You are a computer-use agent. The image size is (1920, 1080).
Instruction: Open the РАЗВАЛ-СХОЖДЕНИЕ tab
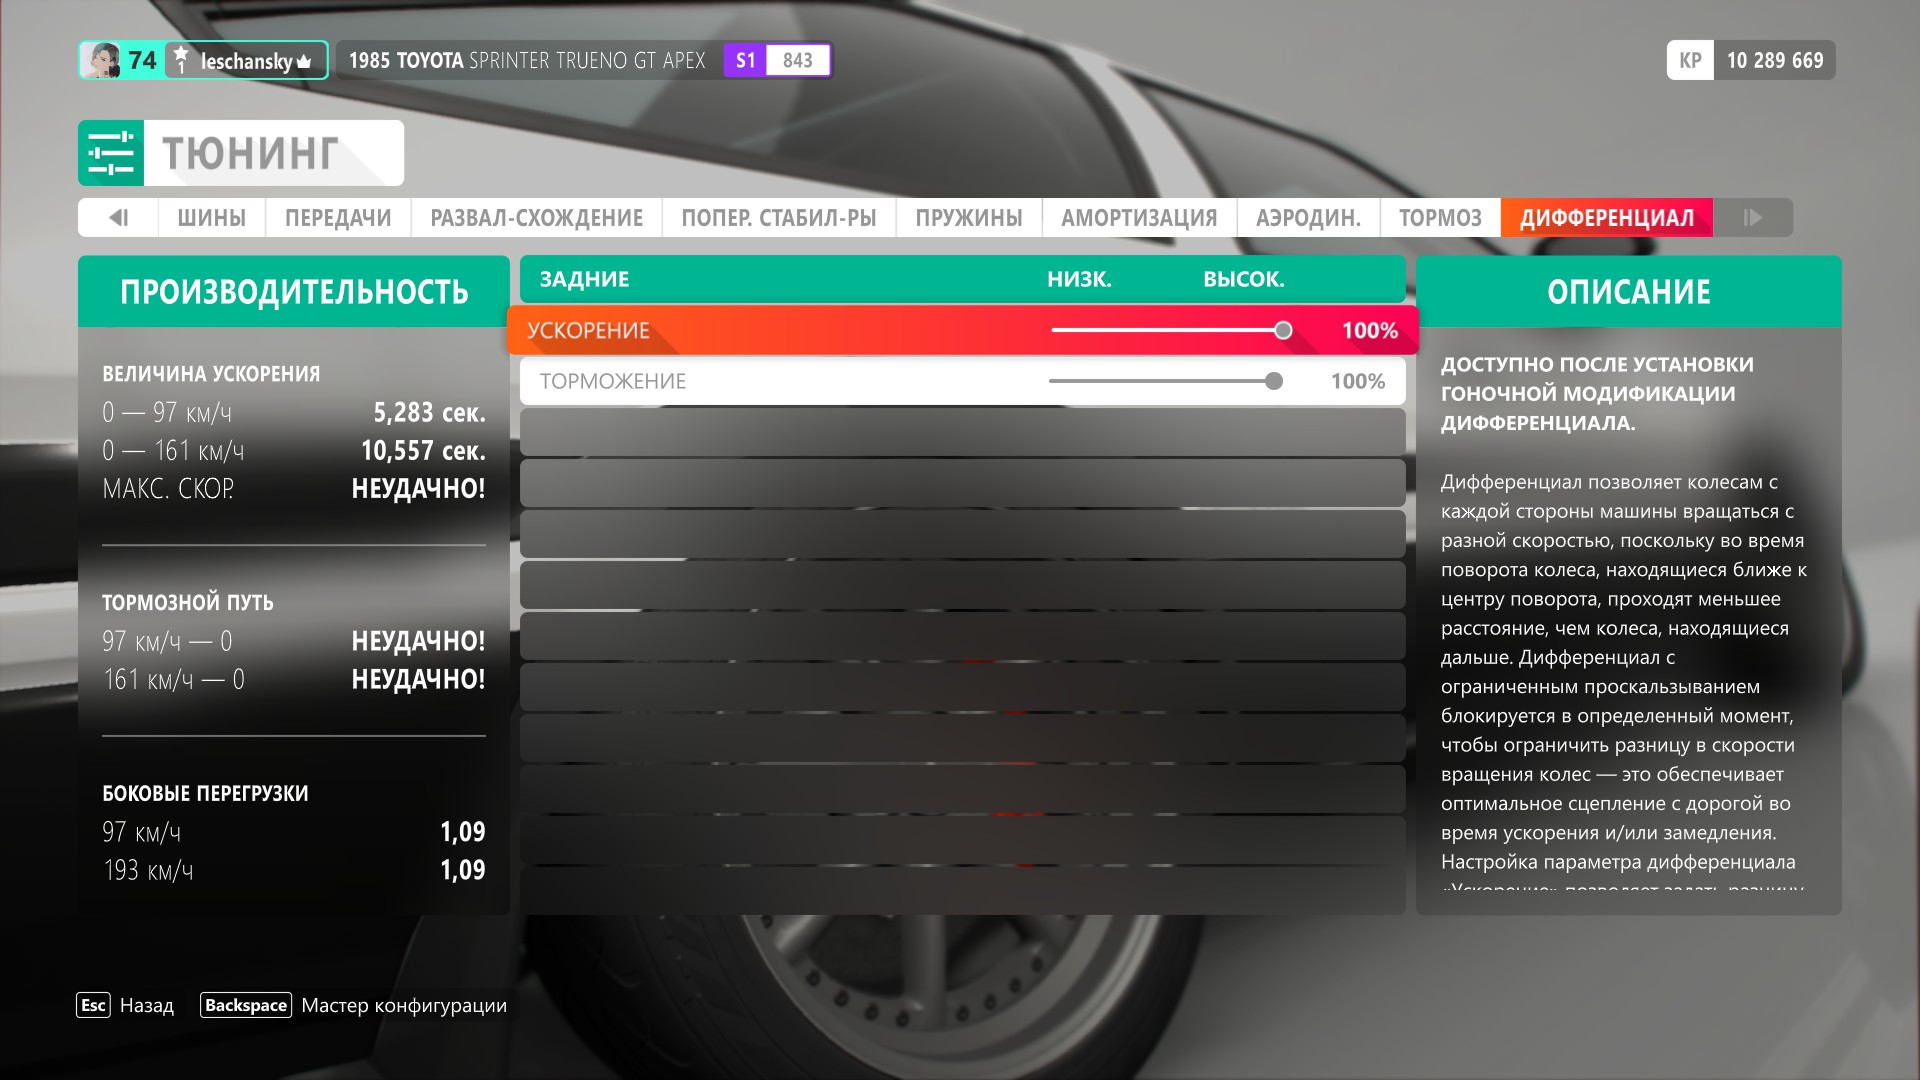point(536,217)
